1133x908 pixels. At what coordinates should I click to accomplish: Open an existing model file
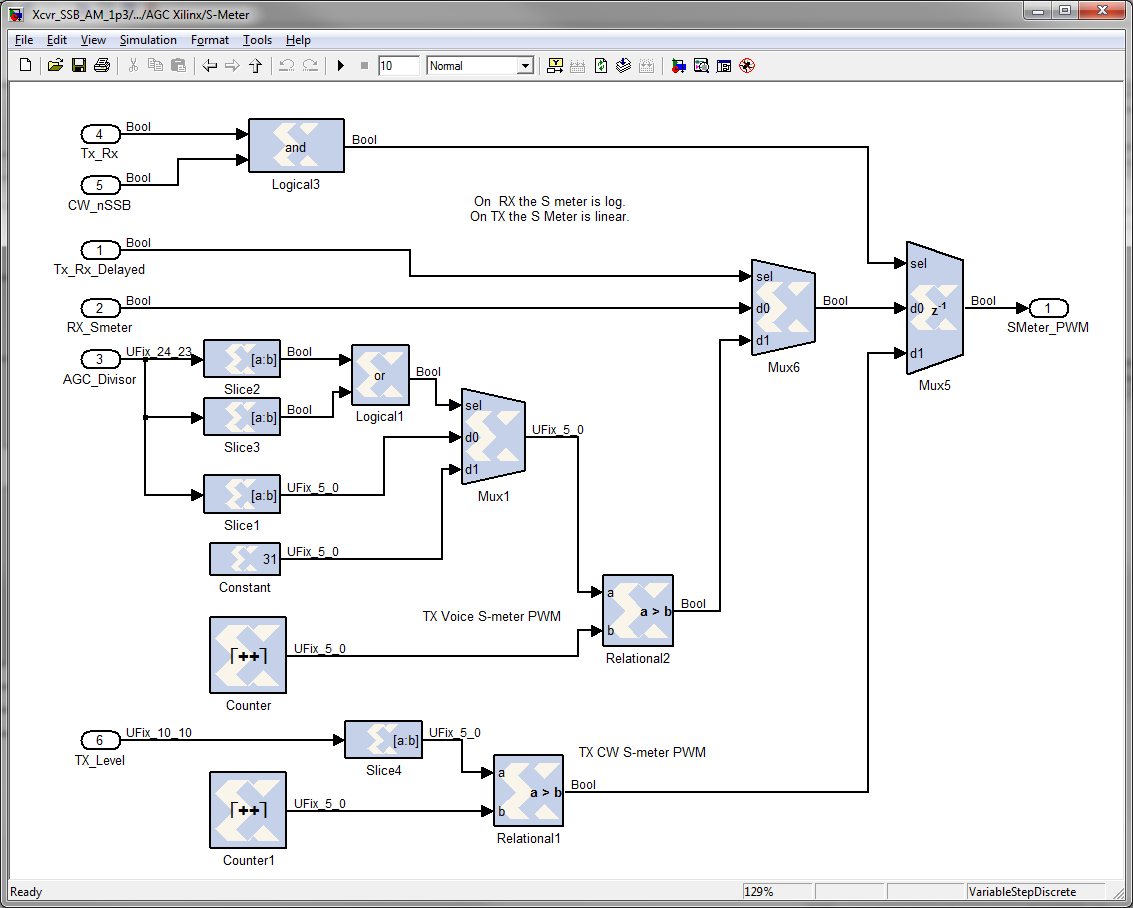(x=53, y=65)
